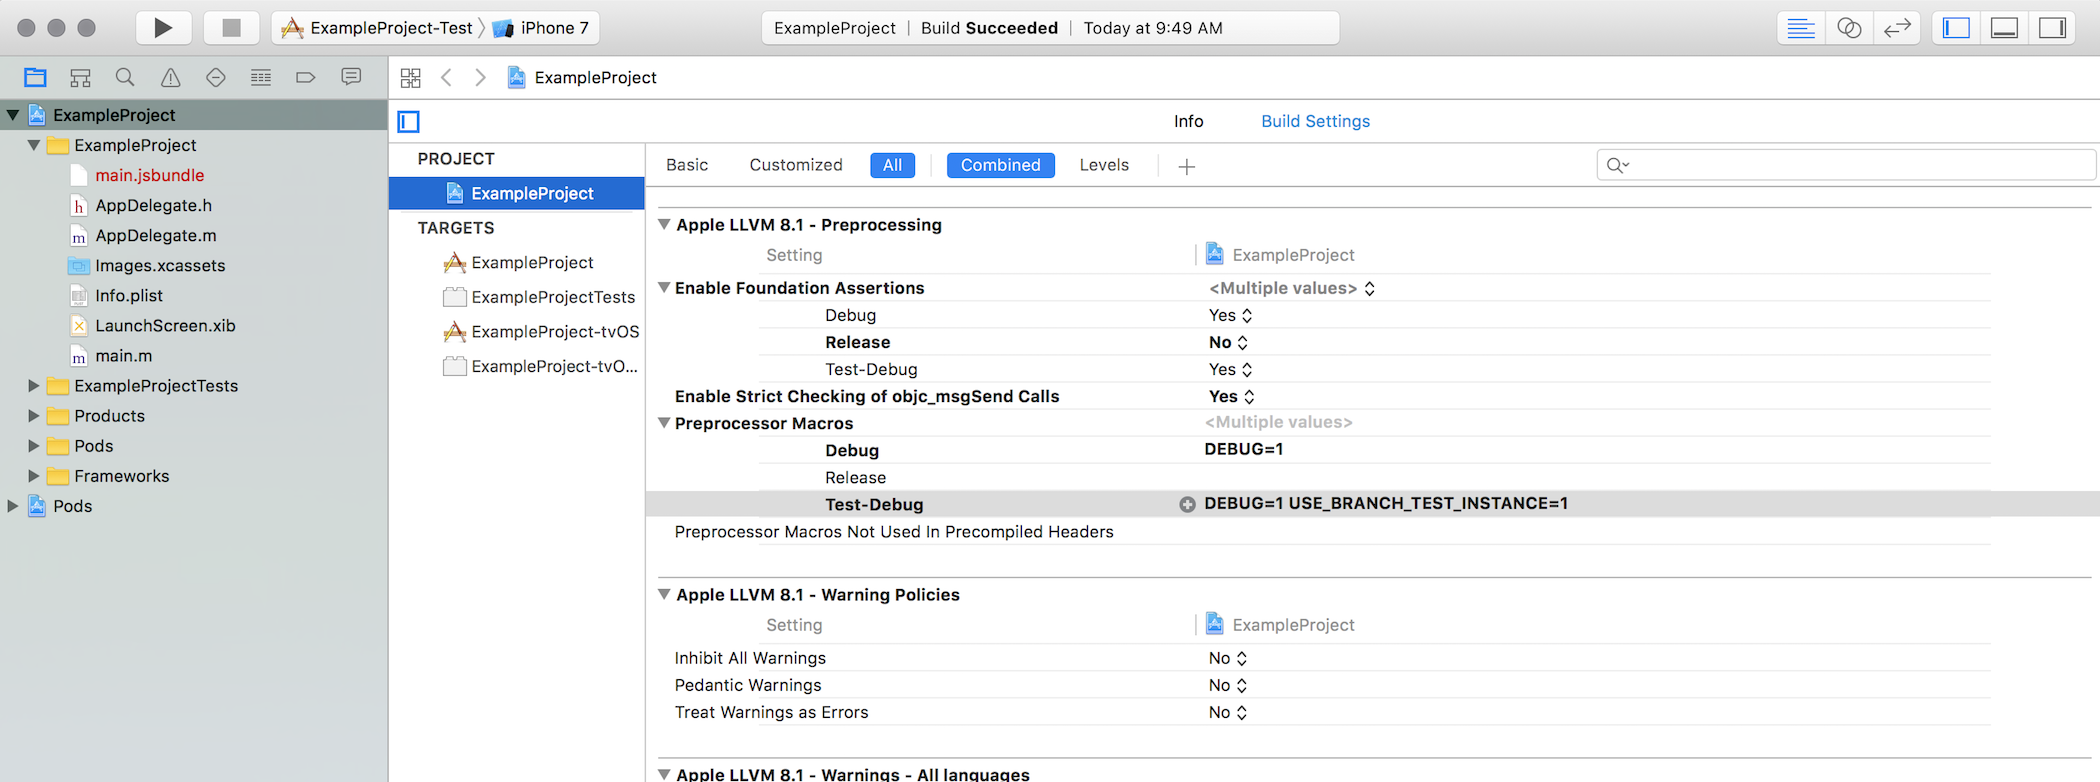The image size is (2100, 782).
Task: Toggle the Navigator pane visibility
Action: 1956,28
